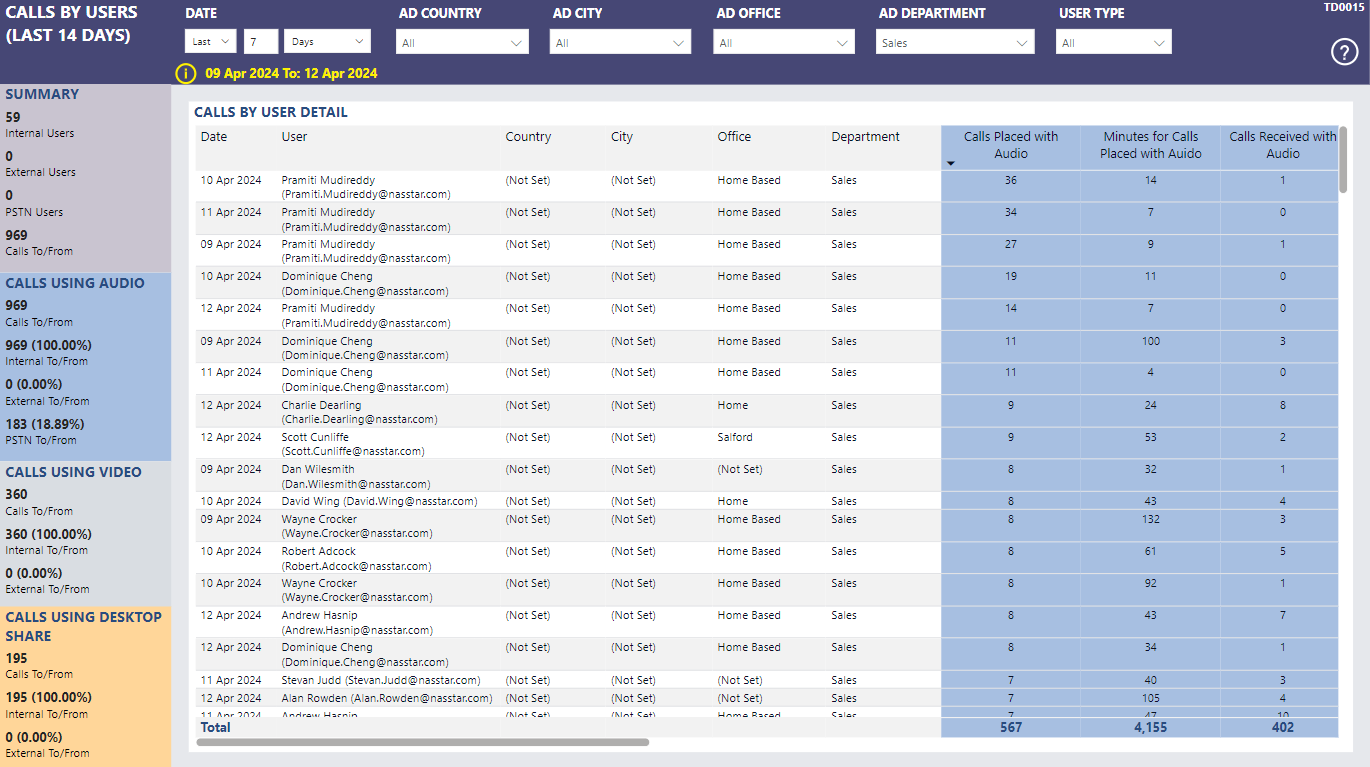1370x767 pixels.
Task: Sort by the User column header
Action: click(x=294, y=137)
